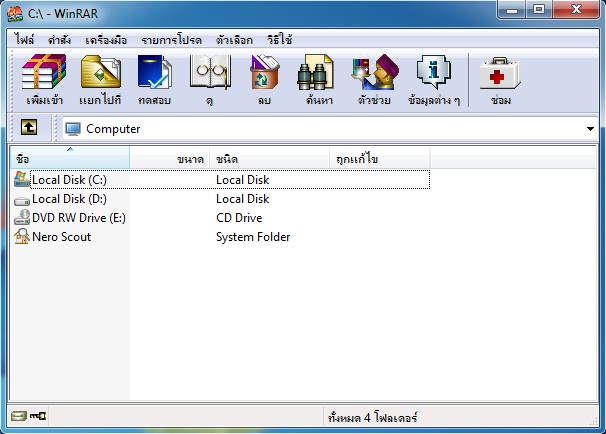Sort by Size (ขนาด) column header
The width and height of the screenshot is (606, 434).
point(170,157)
